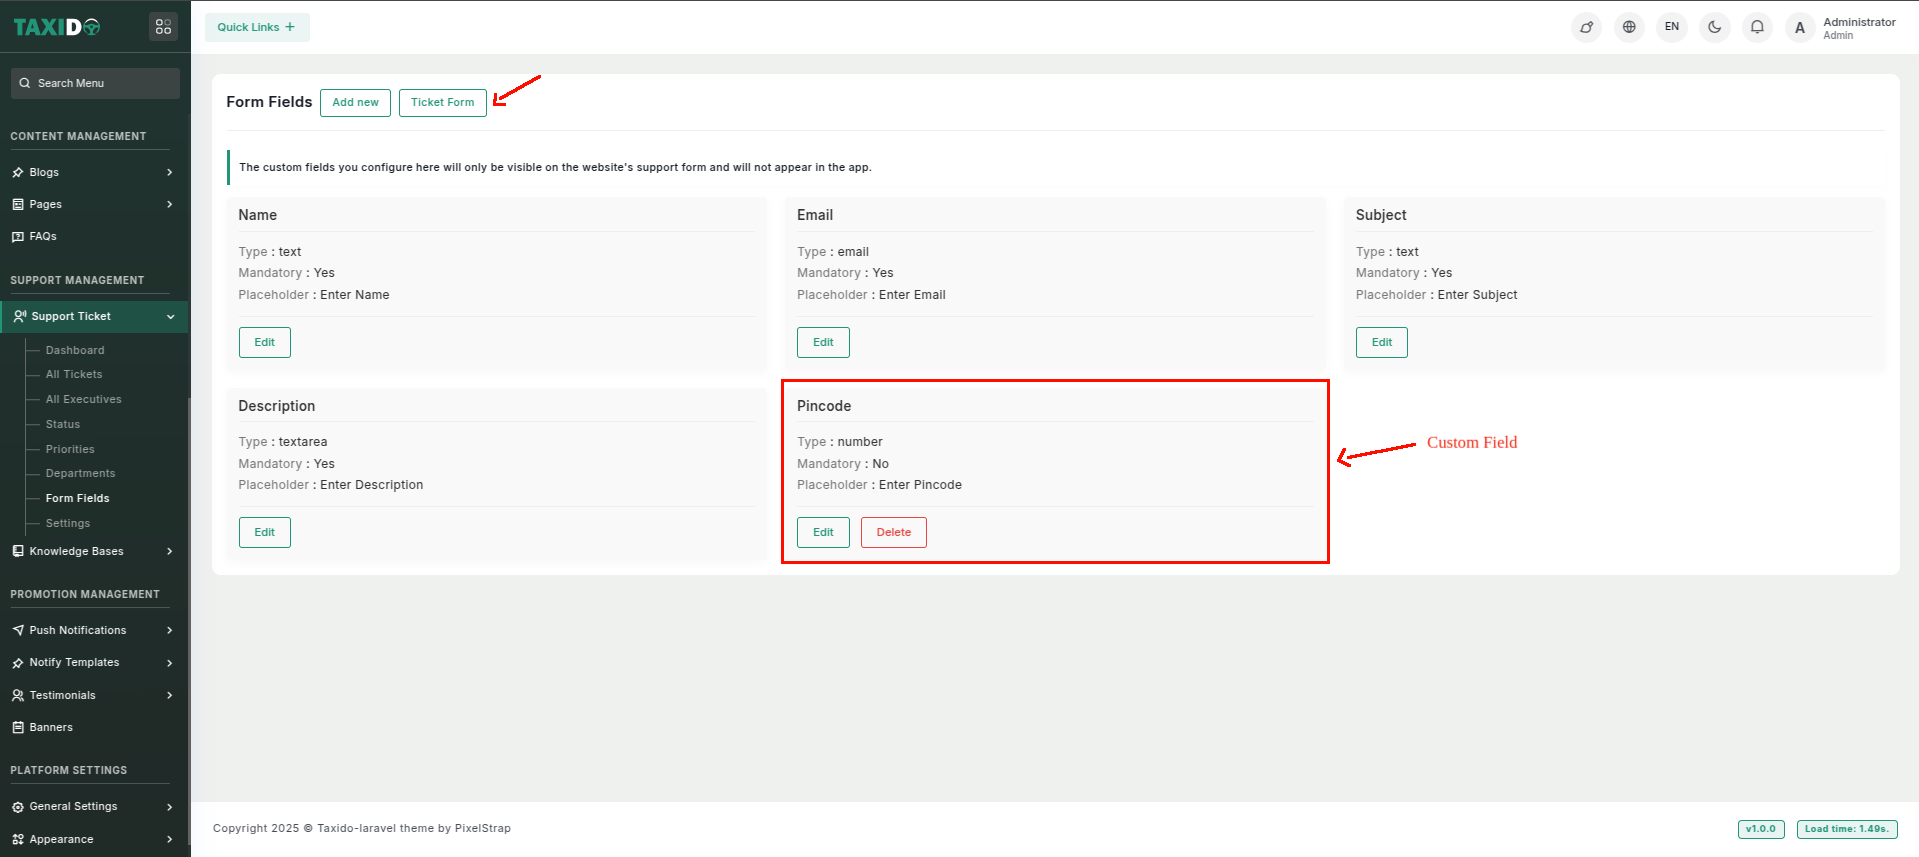
Task: Open the EN language selector
Action: coord(1672,27)
